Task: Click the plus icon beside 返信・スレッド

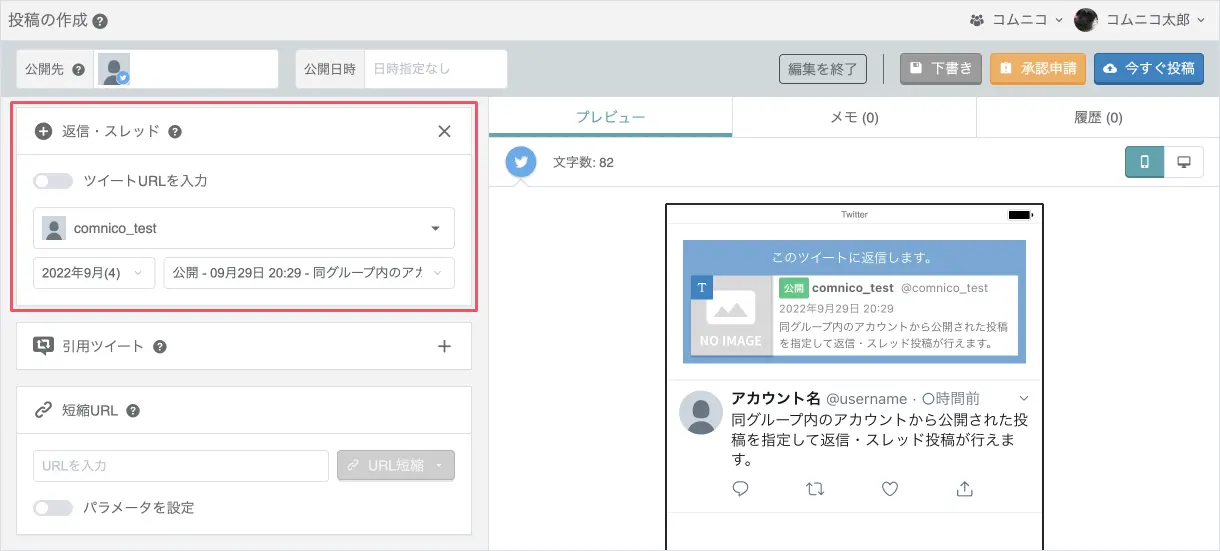Action: click(x=43, y=131)
